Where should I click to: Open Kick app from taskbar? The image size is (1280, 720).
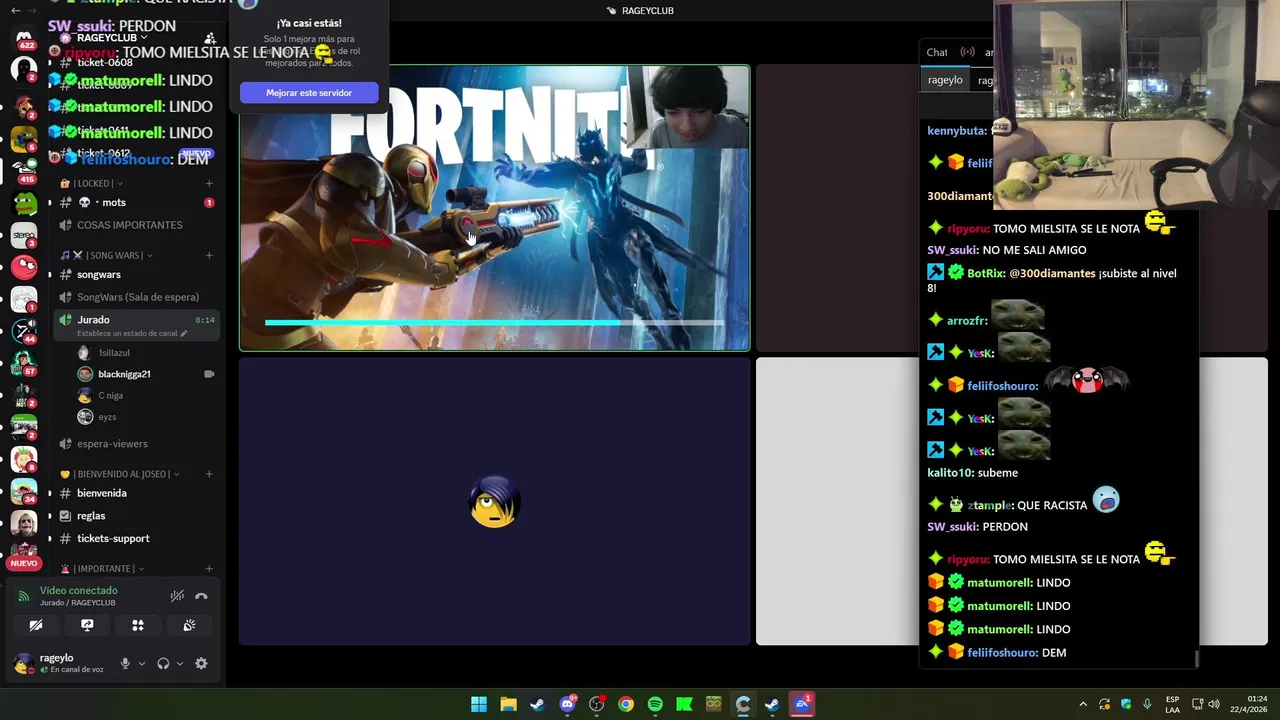[x=684, y=704]
